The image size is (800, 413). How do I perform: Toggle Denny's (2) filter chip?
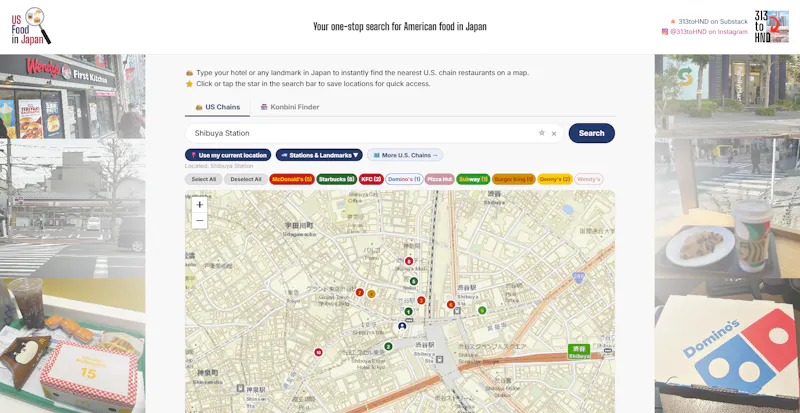pyautogui.click(x=555, y=179)
